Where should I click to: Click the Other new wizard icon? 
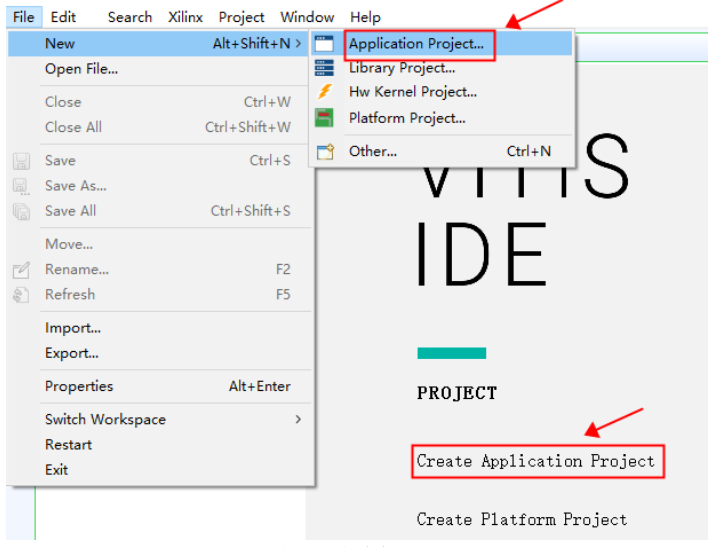pyautogui.click(x=325, y=152)
